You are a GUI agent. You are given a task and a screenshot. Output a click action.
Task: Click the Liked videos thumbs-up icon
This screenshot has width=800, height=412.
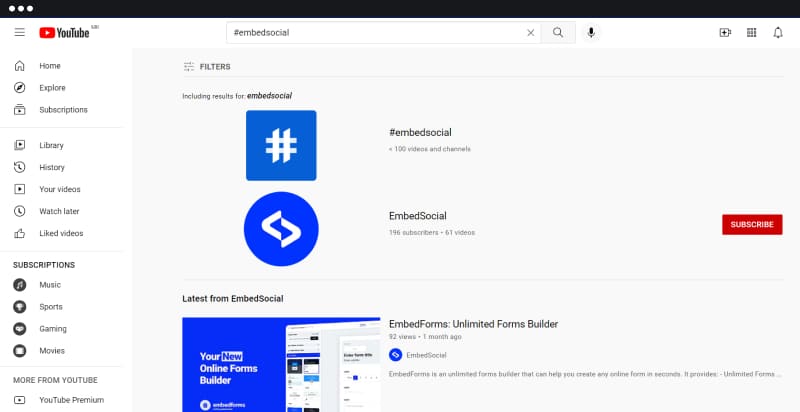click(x=19, y=234)
